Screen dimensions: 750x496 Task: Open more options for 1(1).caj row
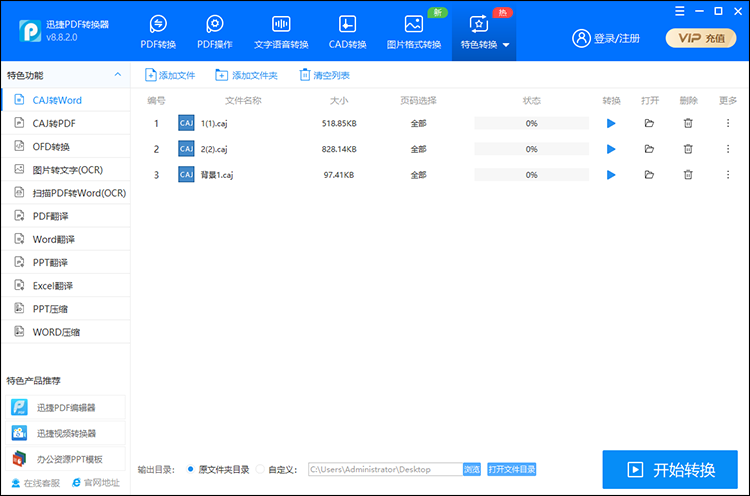pos(728,123)
